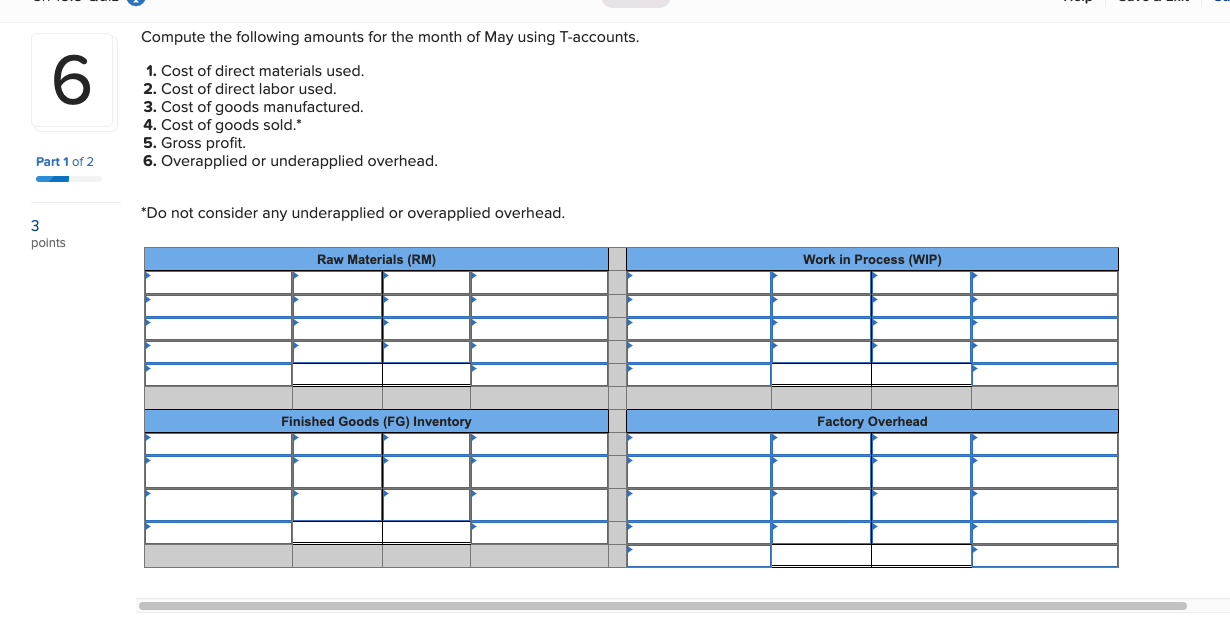
Task: Click the '3 points' label
Action: click(48, 234)
